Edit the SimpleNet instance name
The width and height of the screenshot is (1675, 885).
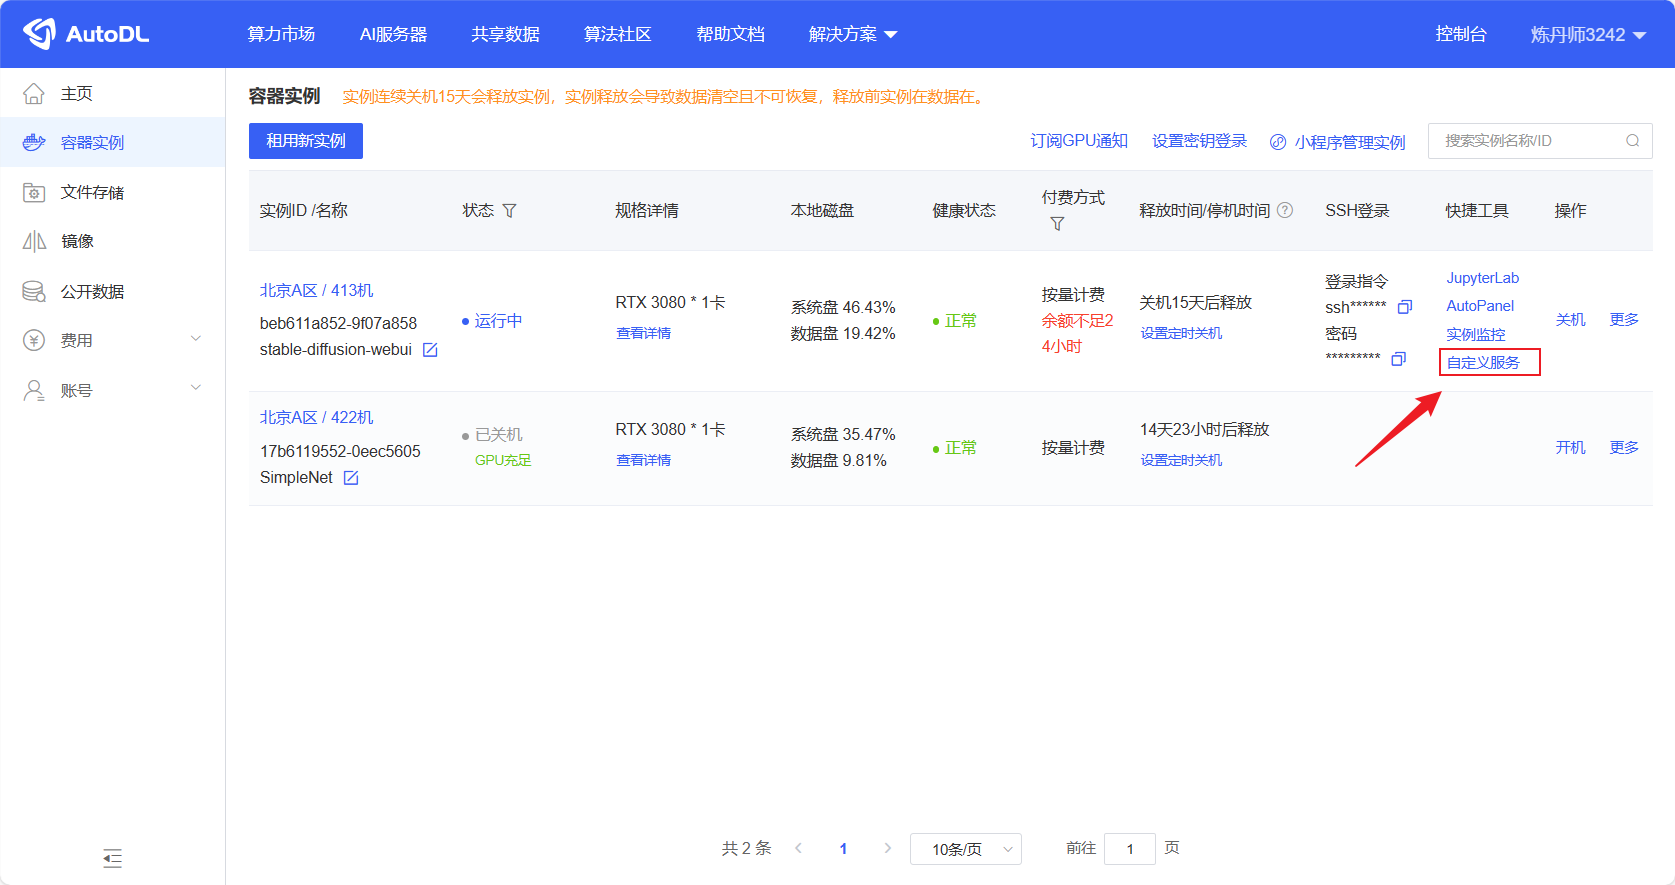pos(351,478)
